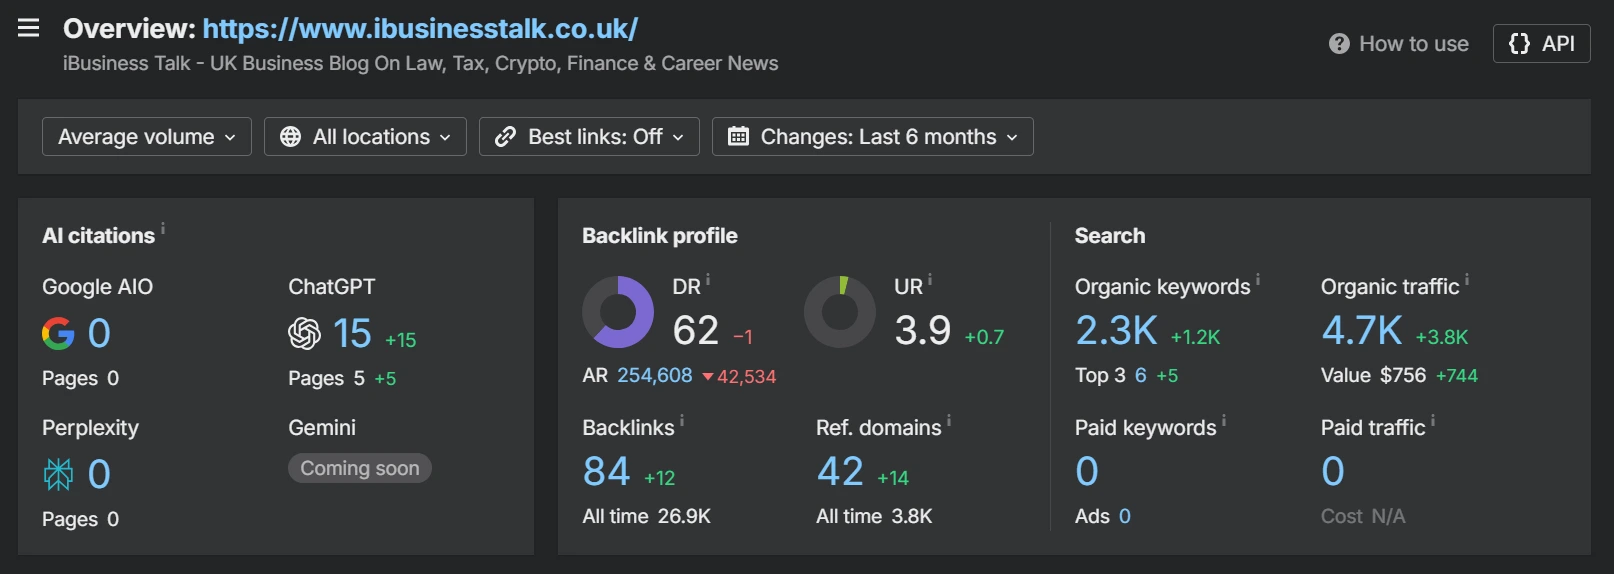This screenshot has width=1614, height=574.
Task: Click the Organic traffic info icon
Action: (x=1467, y=280)
